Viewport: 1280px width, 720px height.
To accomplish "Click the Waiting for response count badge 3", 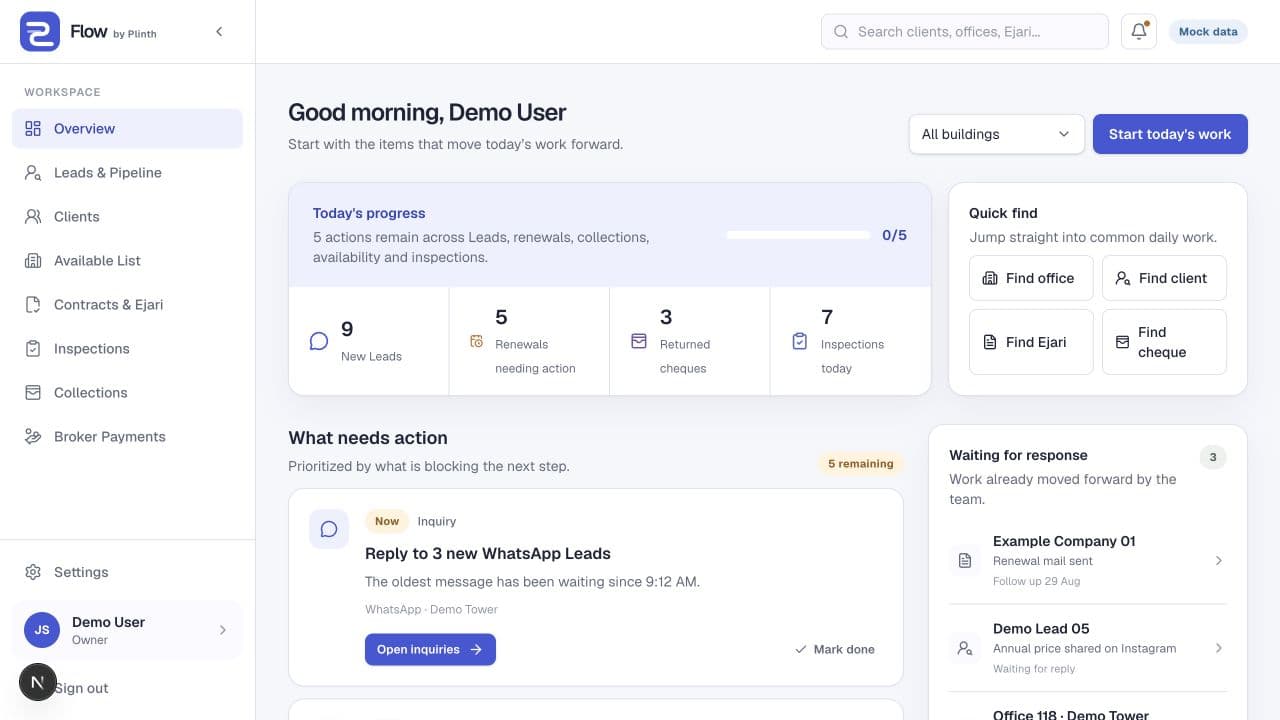I will [1213, 457].
